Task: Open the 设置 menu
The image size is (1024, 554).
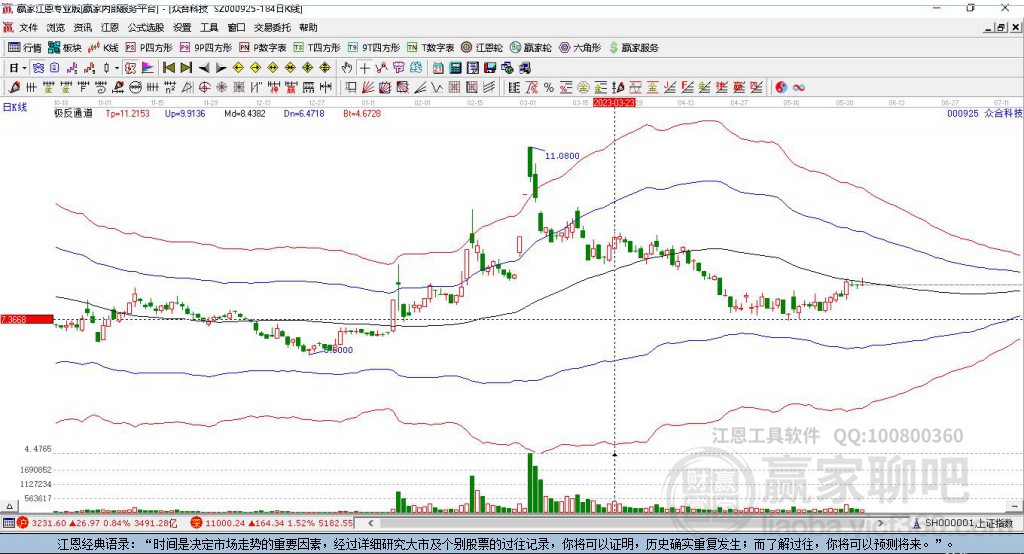Action: click(x=182, y=27)
